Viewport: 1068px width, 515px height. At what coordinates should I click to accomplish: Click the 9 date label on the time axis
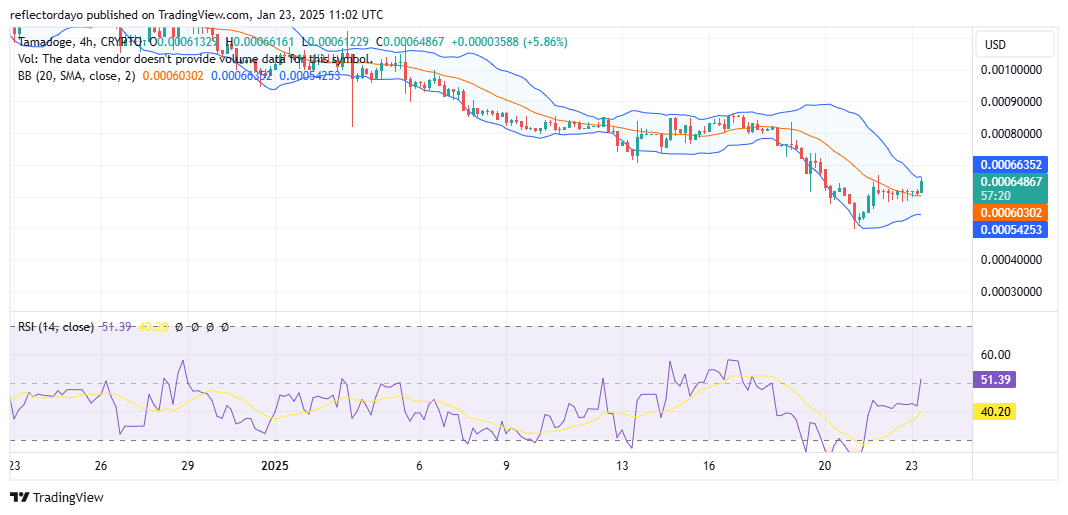coord(506,467)
